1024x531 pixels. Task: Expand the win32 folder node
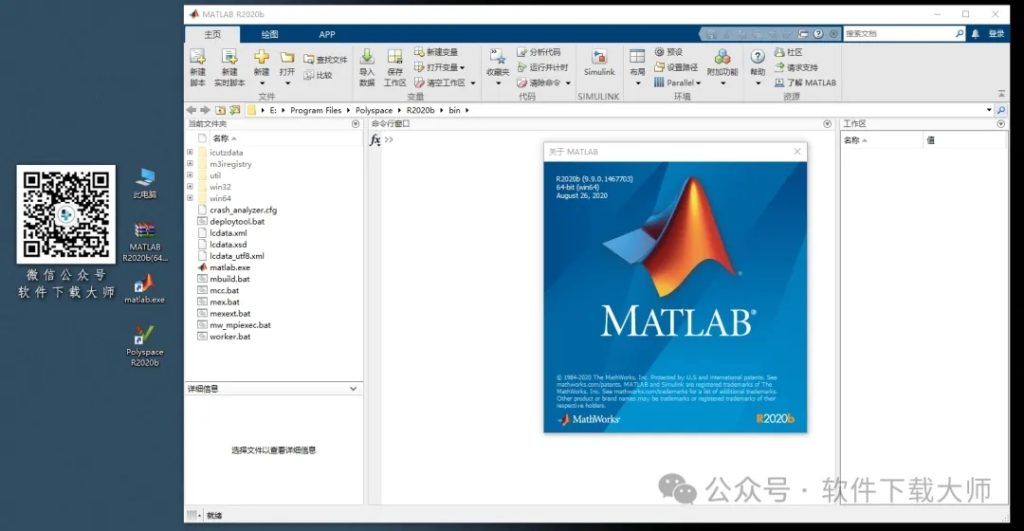190,187
